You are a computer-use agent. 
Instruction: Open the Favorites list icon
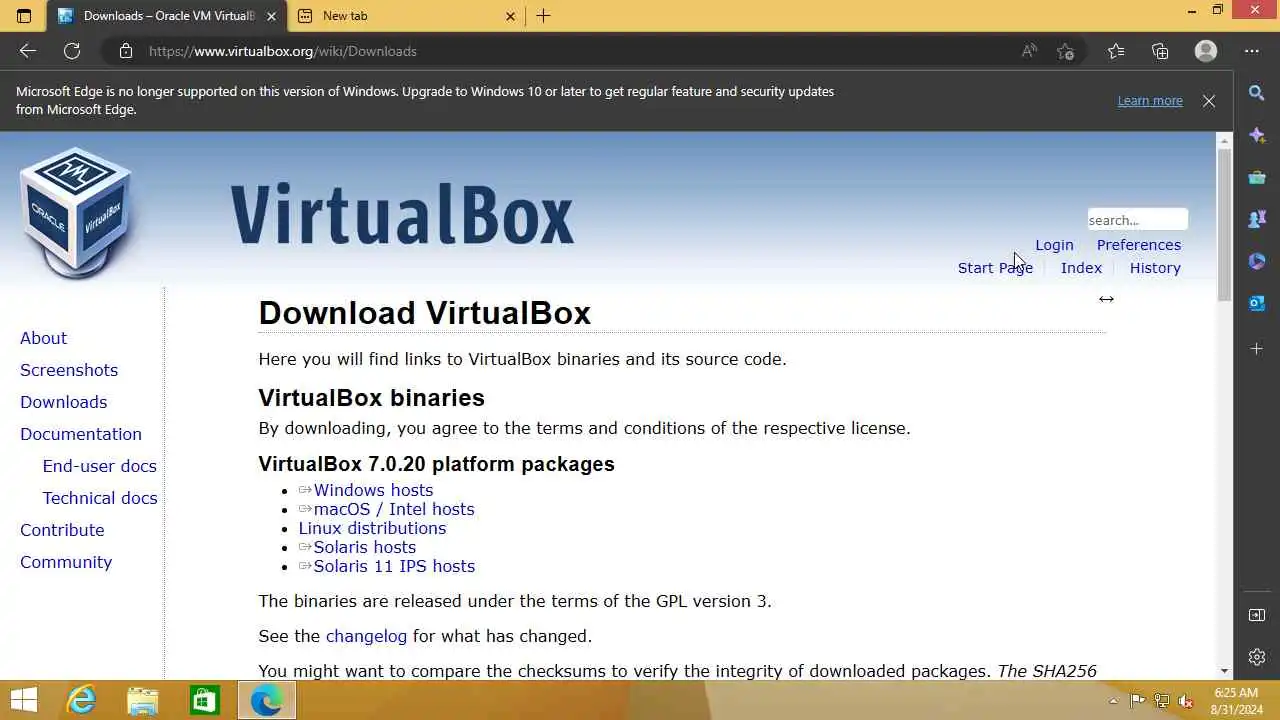(1116, 51)
